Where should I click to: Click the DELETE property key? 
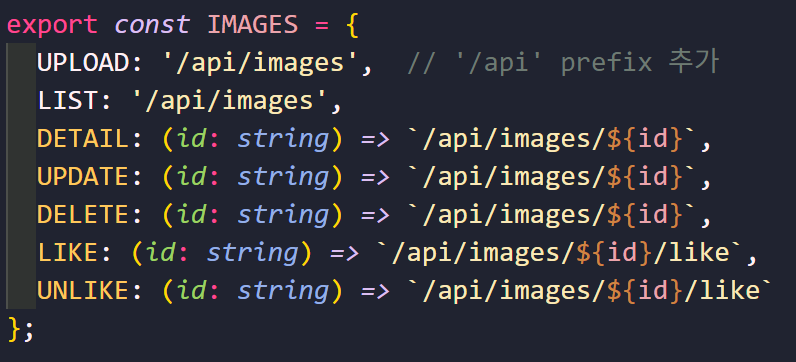click(x=83, y=215)
